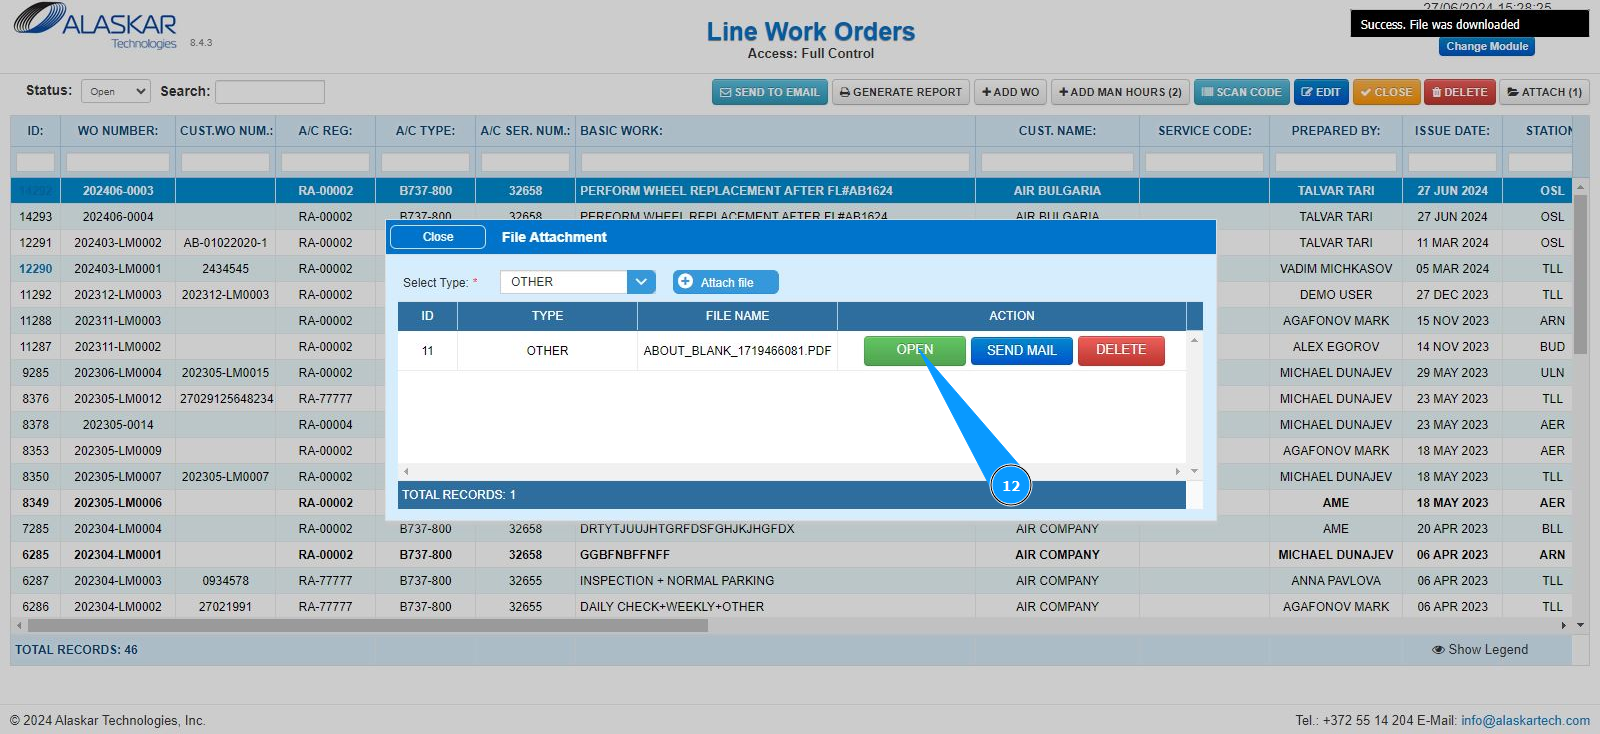Click the Change Module button
Viewport: 1600px width, 734px height.
coord(1487,46)
